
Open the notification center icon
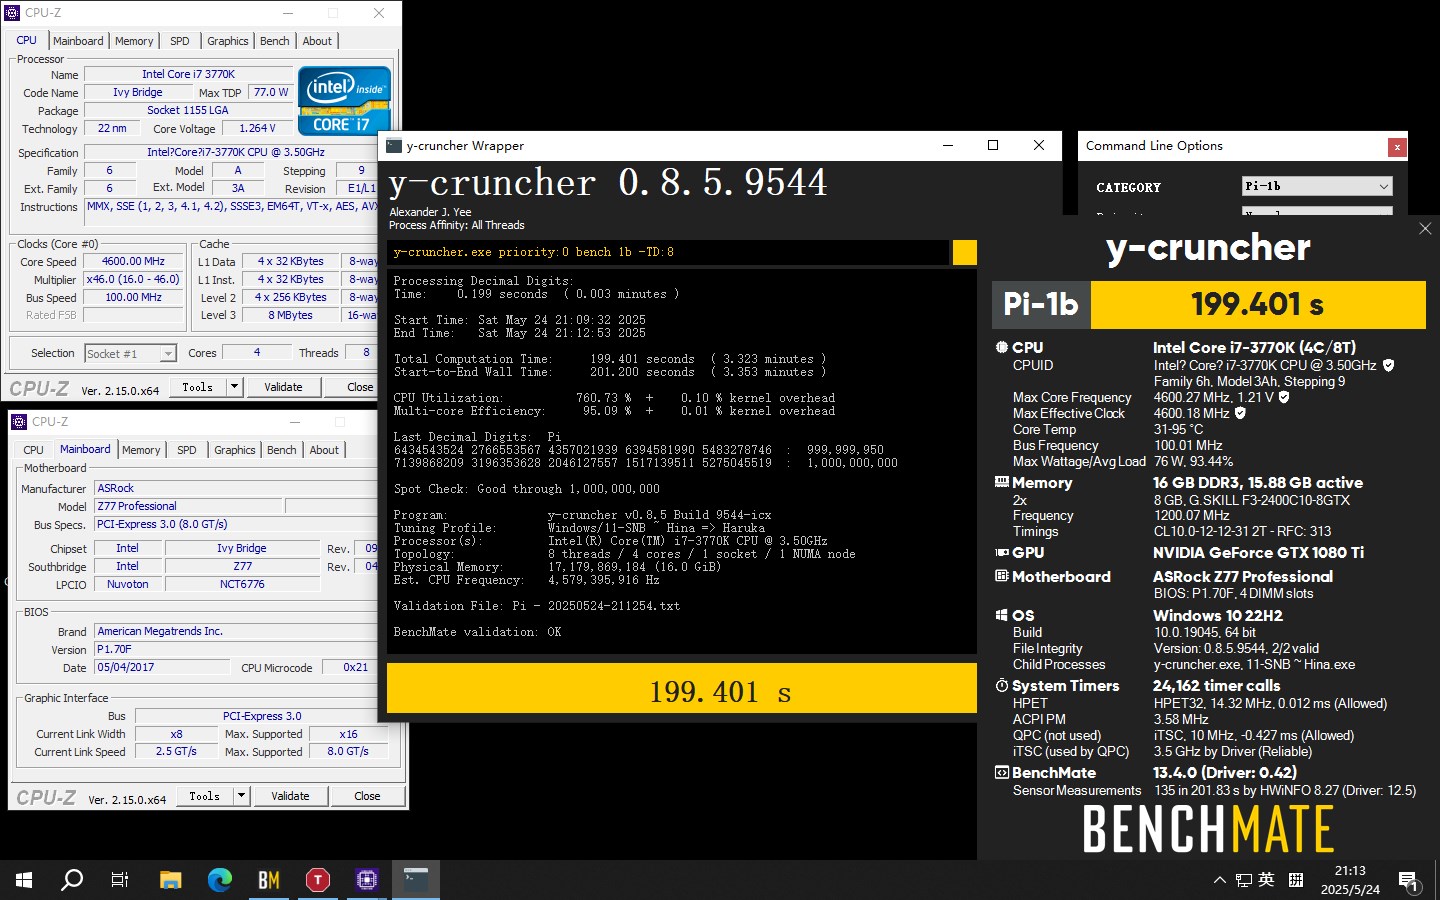tap(1408, 880)
